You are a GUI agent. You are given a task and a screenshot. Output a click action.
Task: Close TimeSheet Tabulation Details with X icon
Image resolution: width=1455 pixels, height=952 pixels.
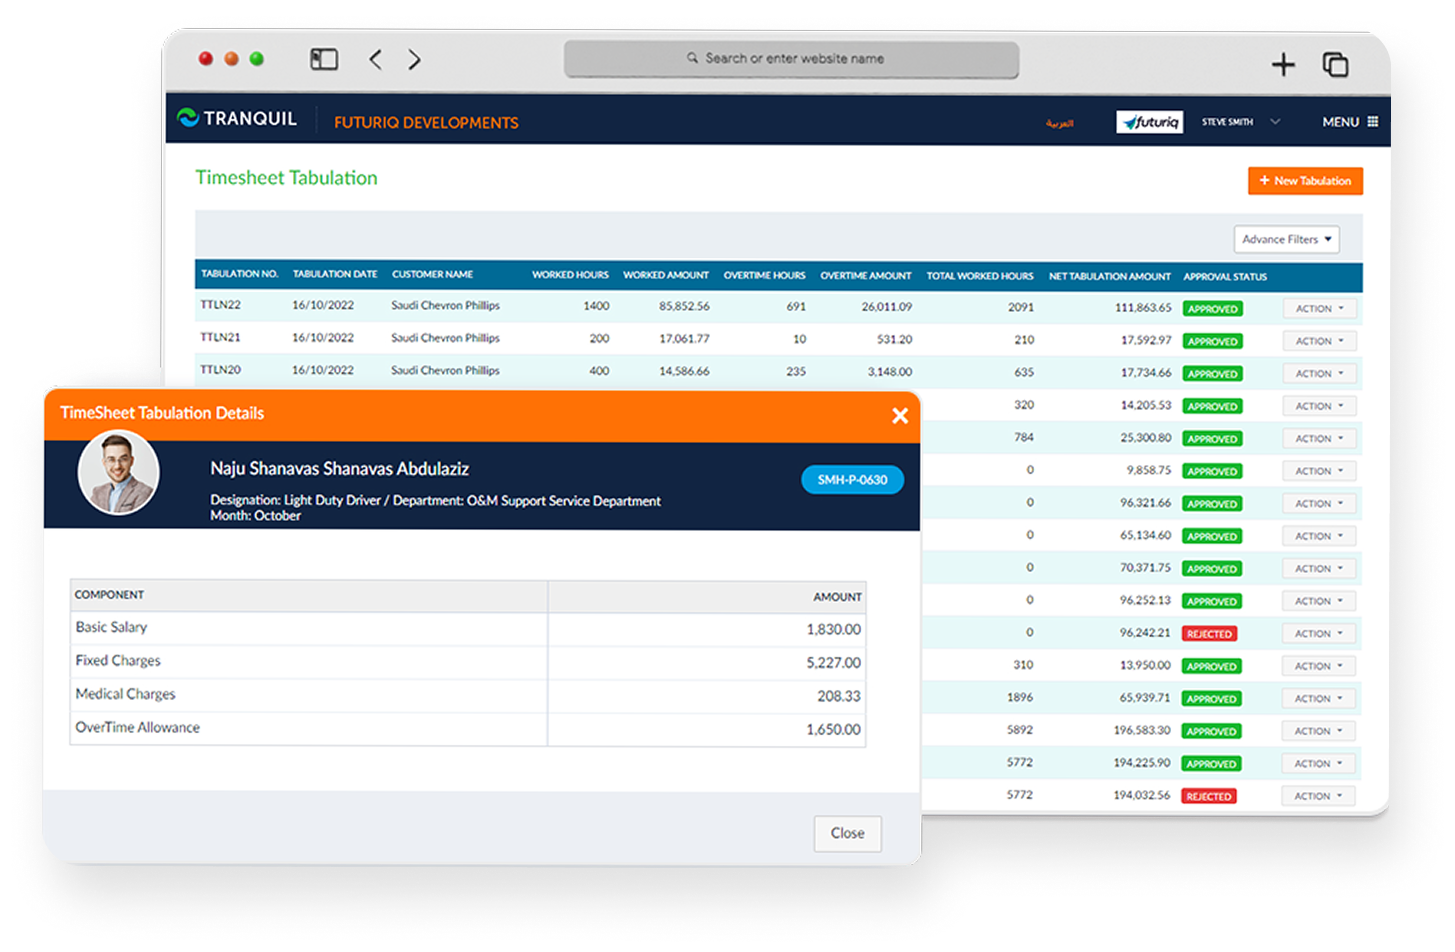900,415
